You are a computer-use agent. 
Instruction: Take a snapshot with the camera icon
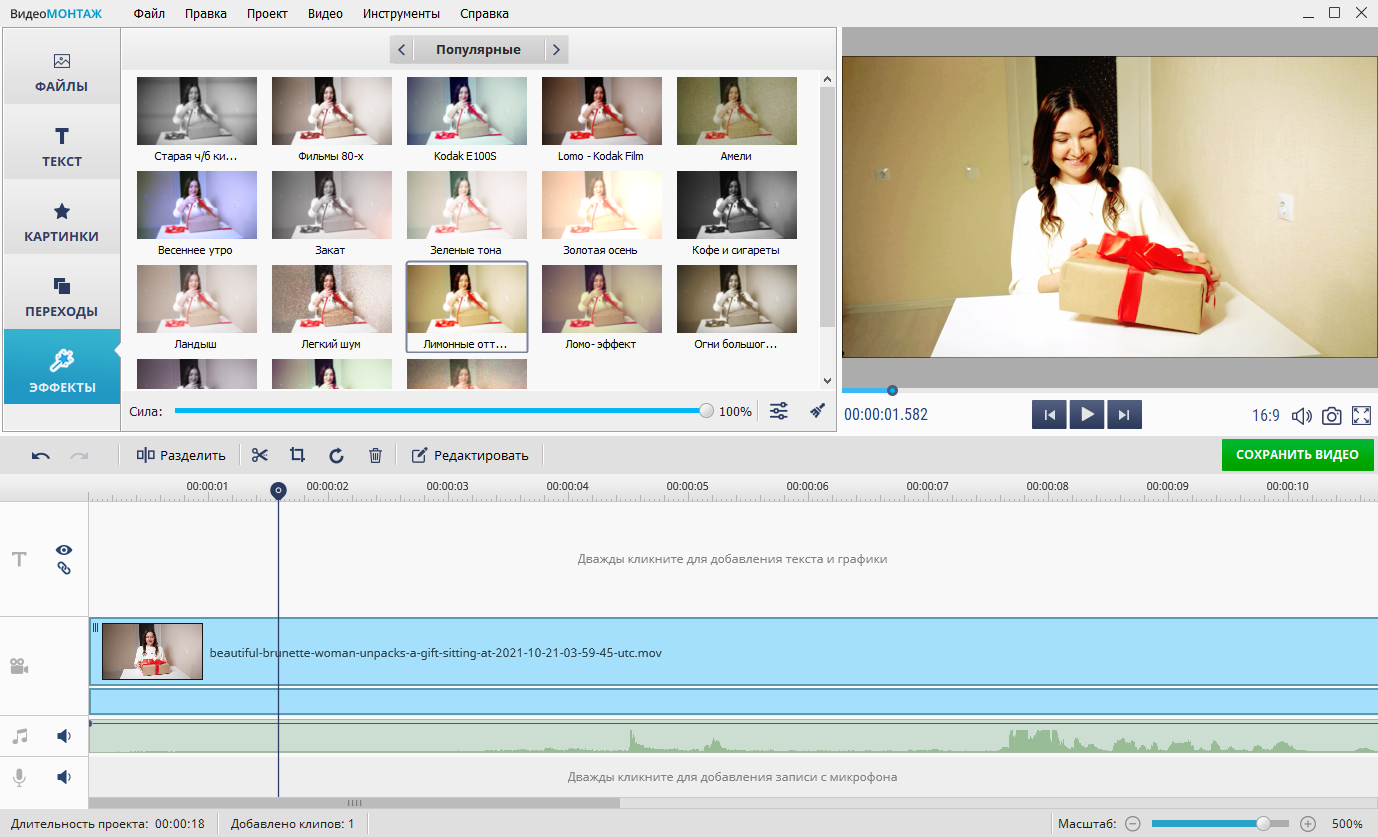pyautogui.click(x=1331, y=415)
